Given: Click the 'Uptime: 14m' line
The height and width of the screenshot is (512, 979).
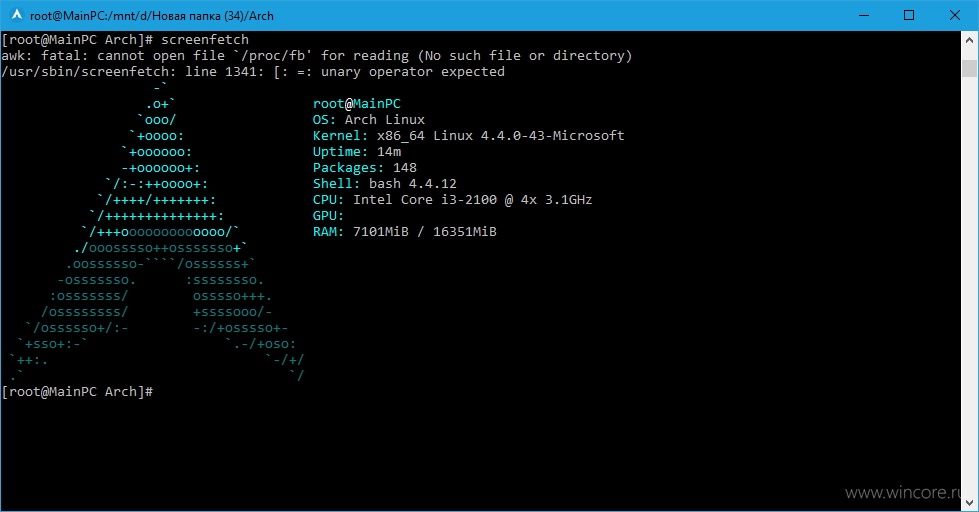Looking at the screenshot, I should pyautogui.click(x=357, y=152).
